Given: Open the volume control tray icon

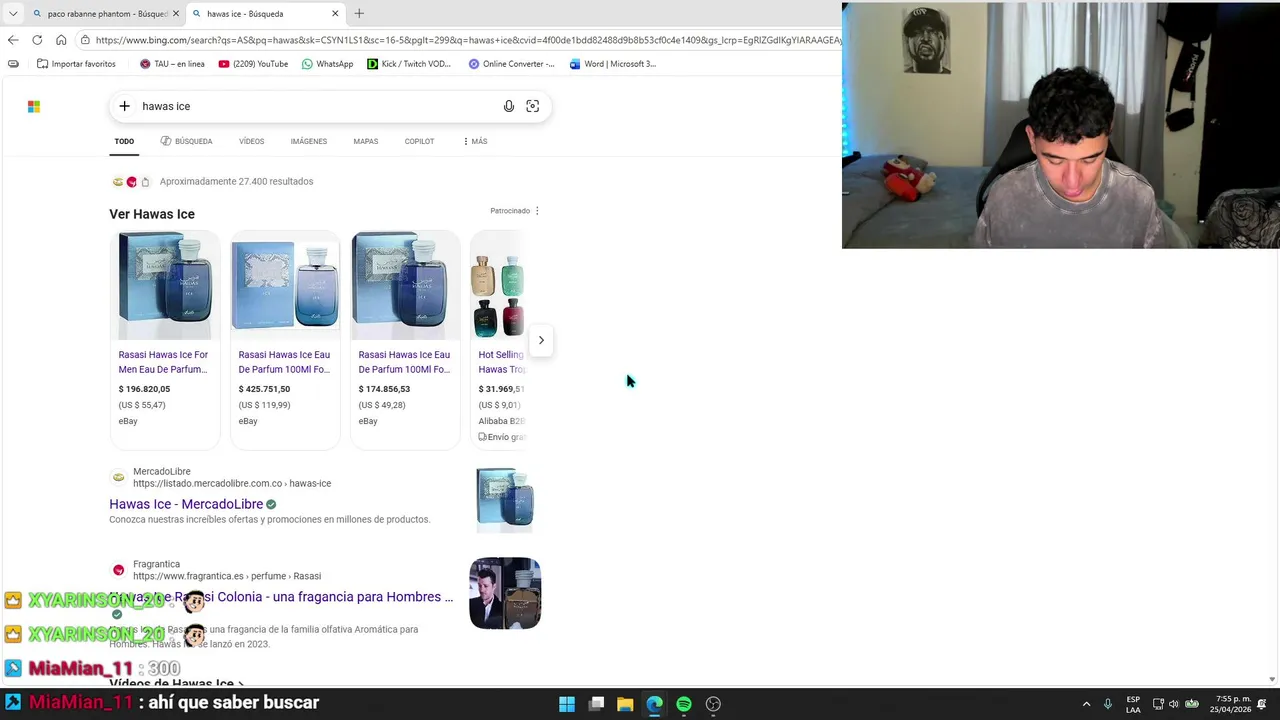Looking at the screenshot, I should point(1174,704).
